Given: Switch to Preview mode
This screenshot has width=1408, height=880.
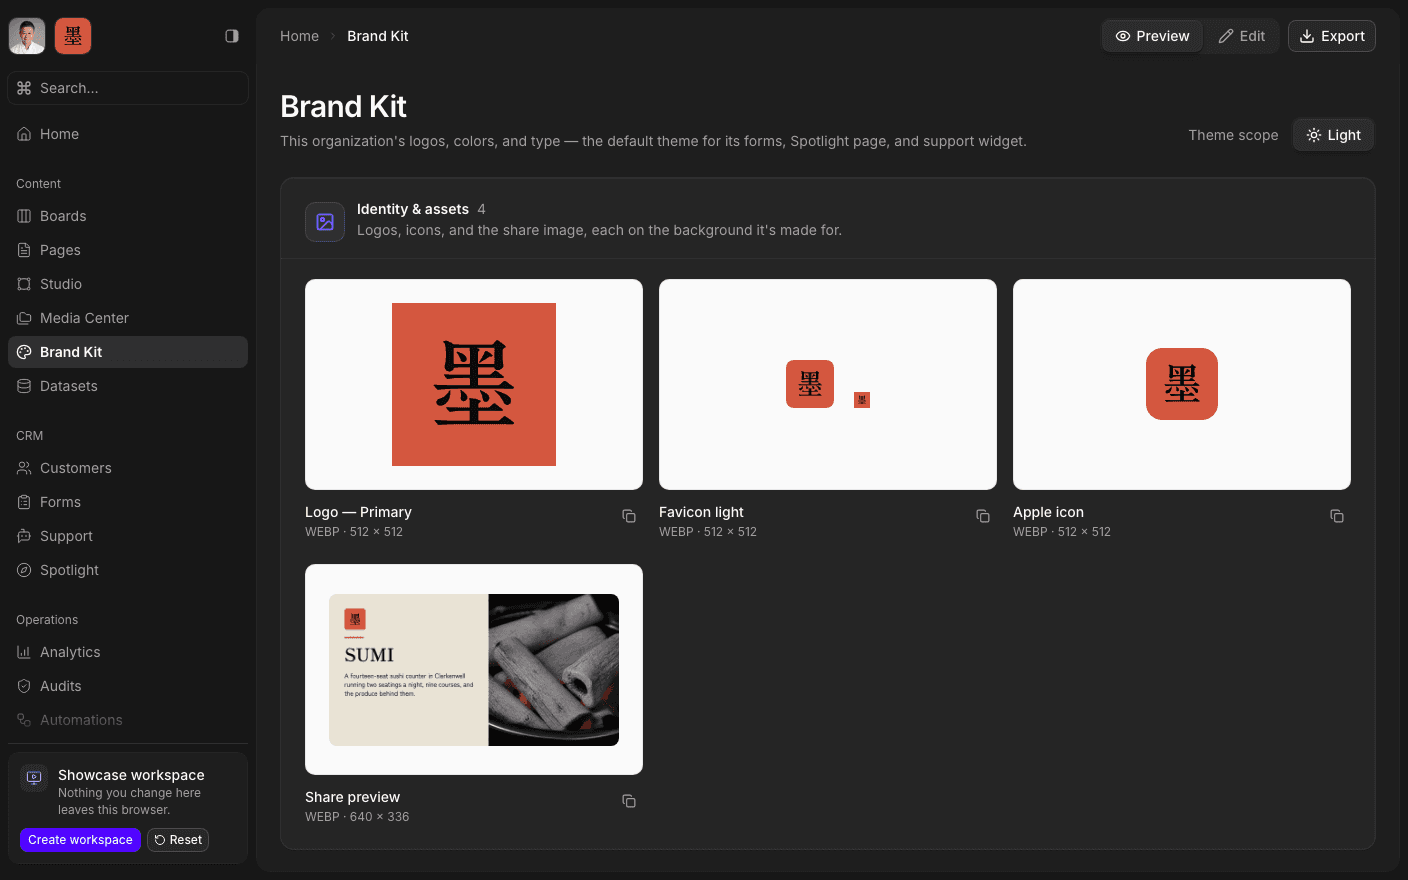Looking at the screenshot, I should pos(1152,36).
